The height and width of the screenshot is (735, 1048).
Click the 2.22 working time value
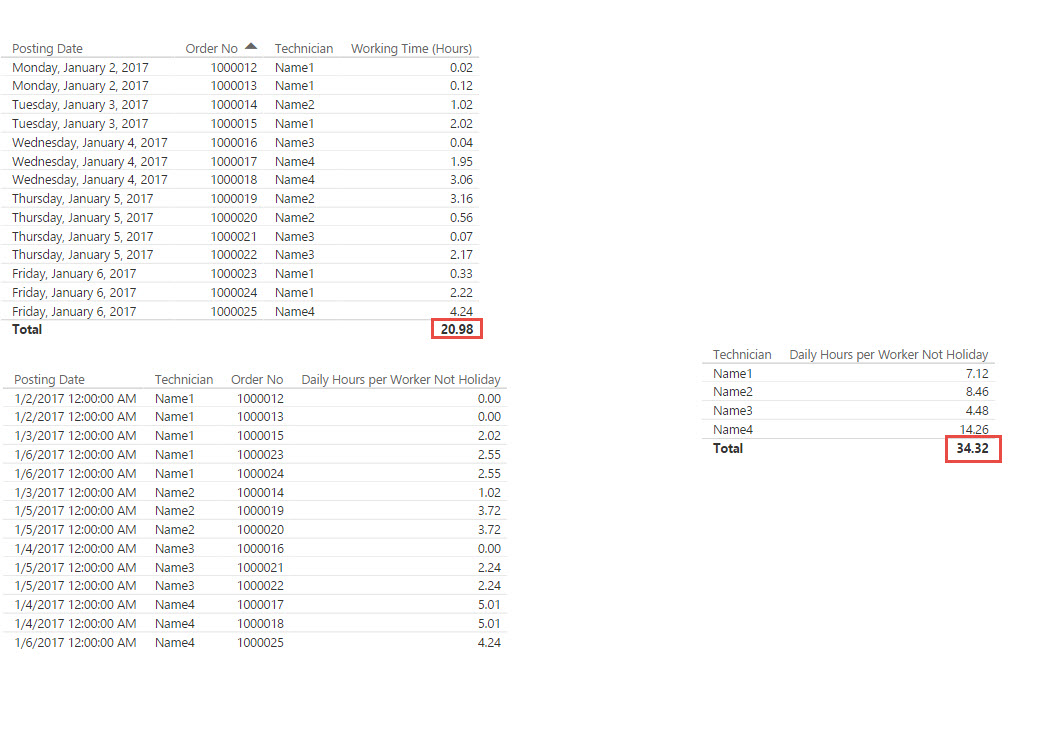461,293
